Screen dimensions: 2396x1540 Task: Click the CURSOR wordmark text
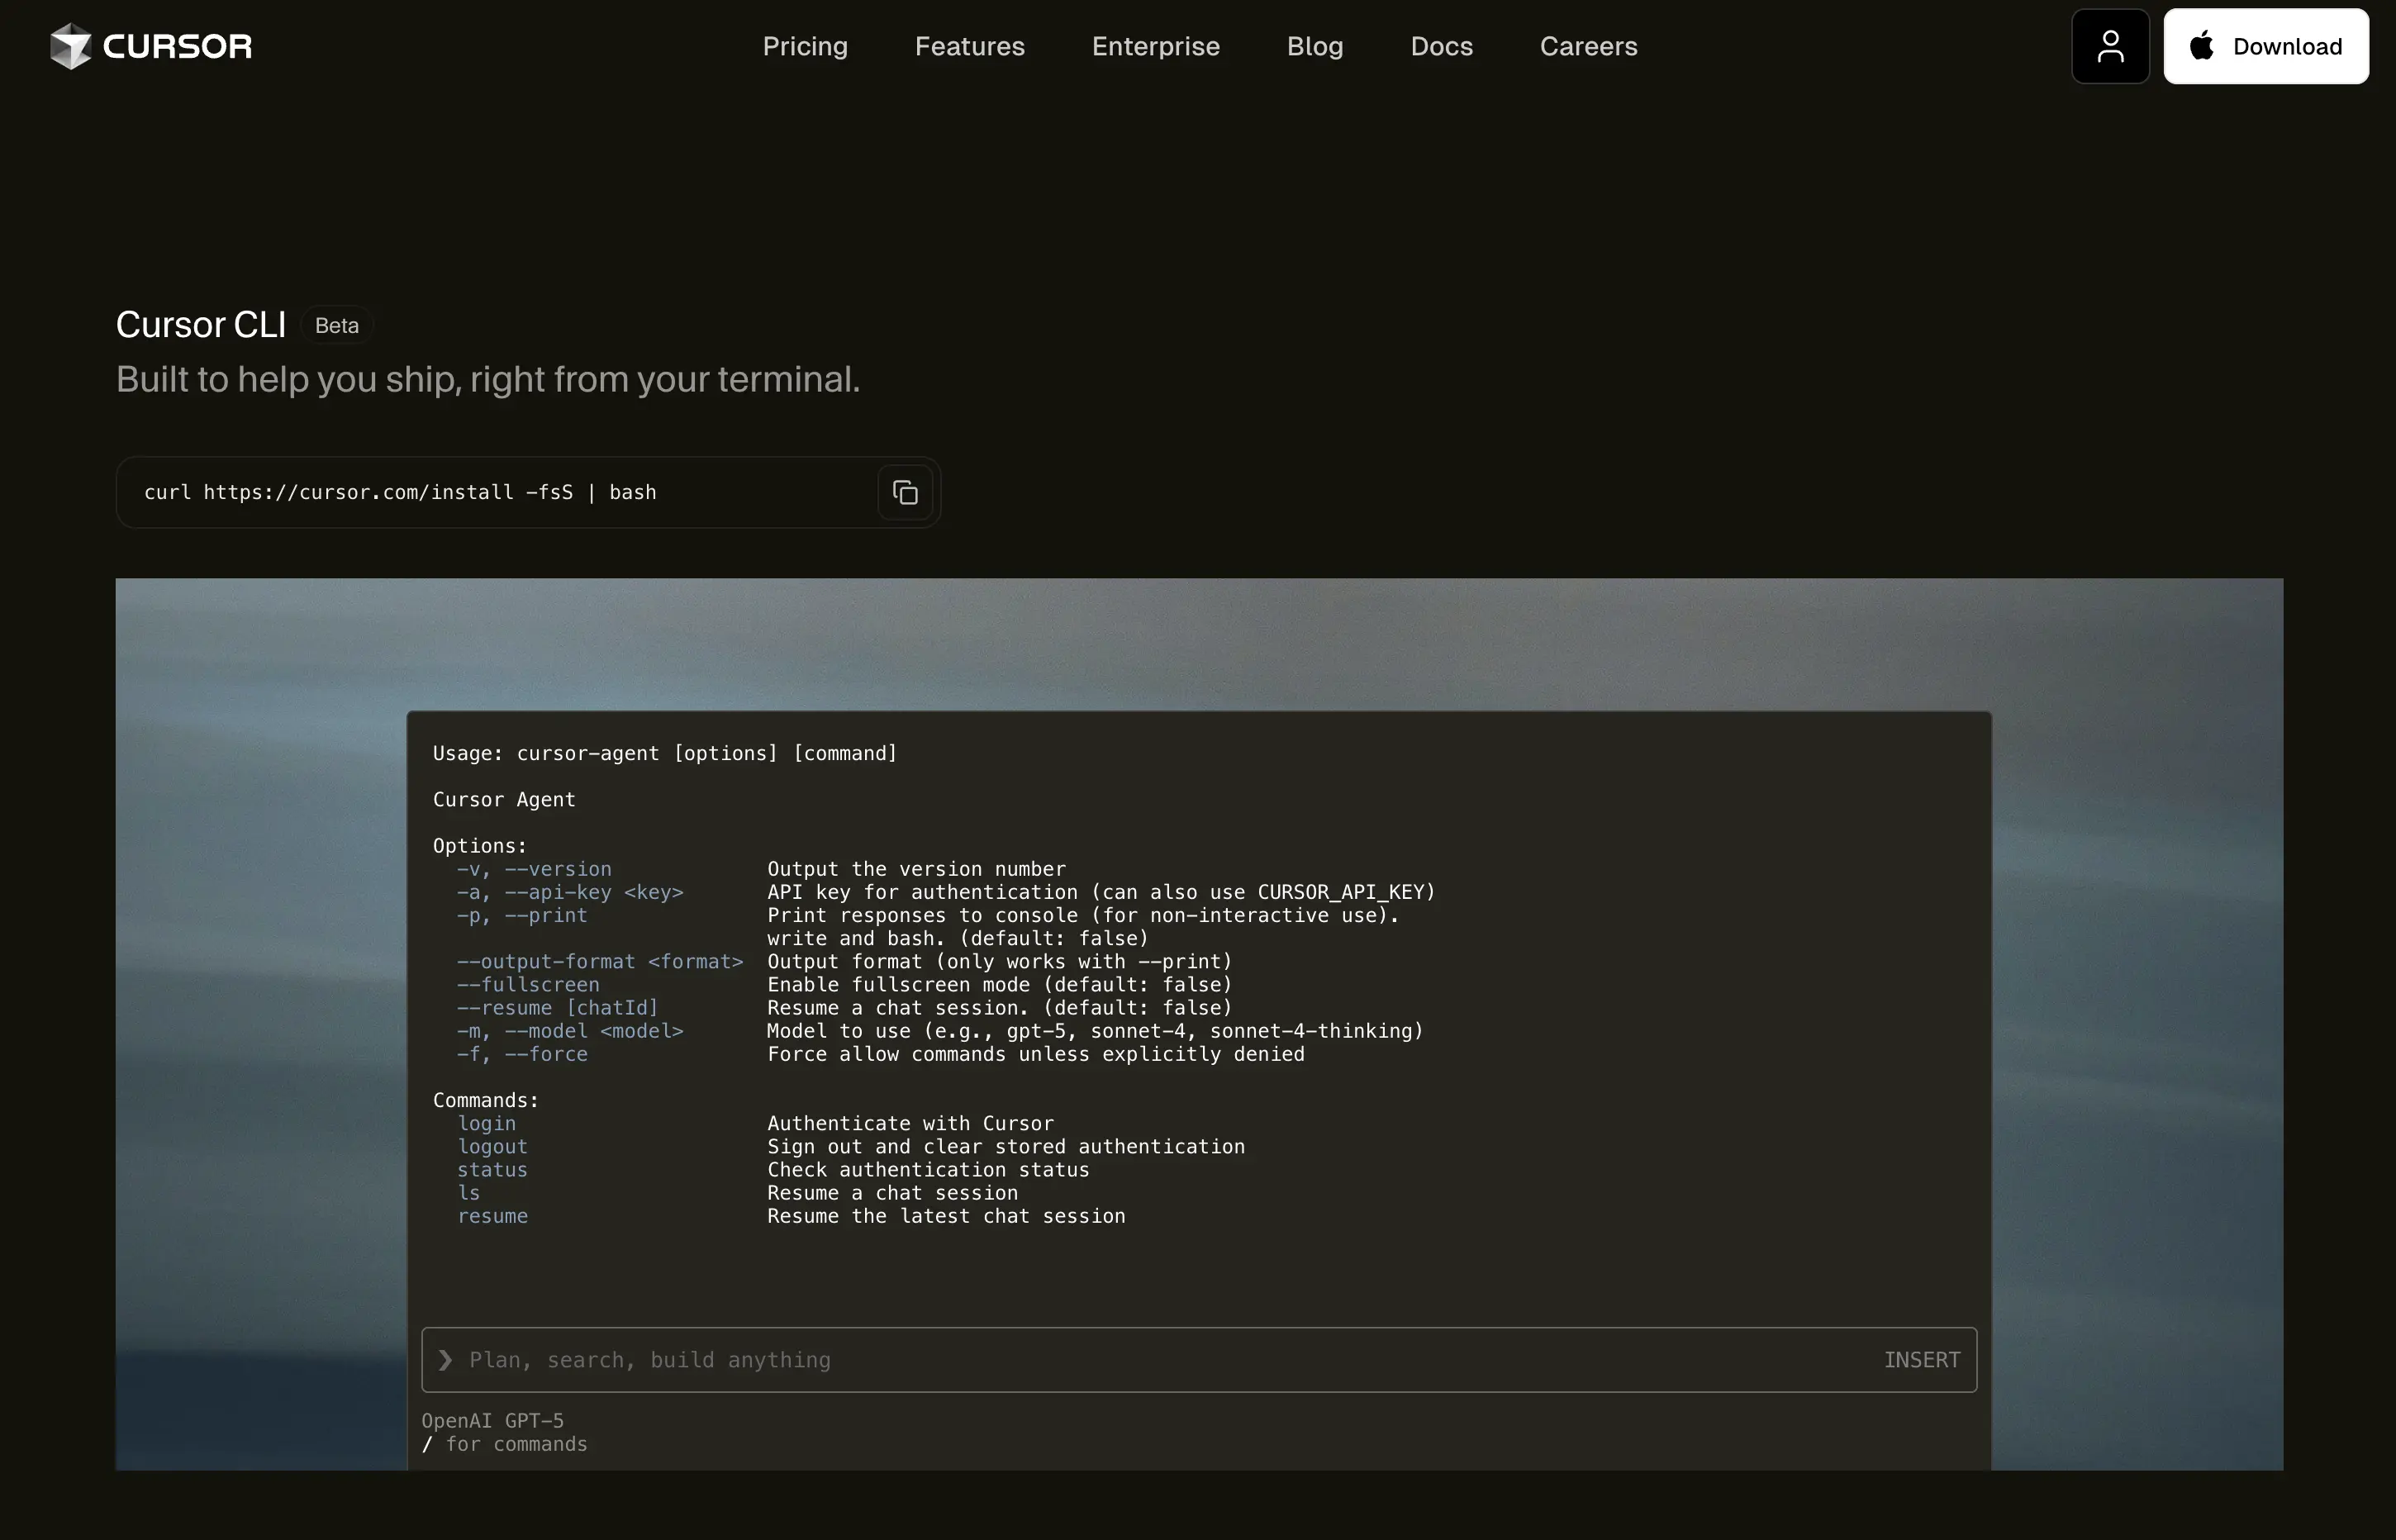pyautogui.click(x=177, y=46)
